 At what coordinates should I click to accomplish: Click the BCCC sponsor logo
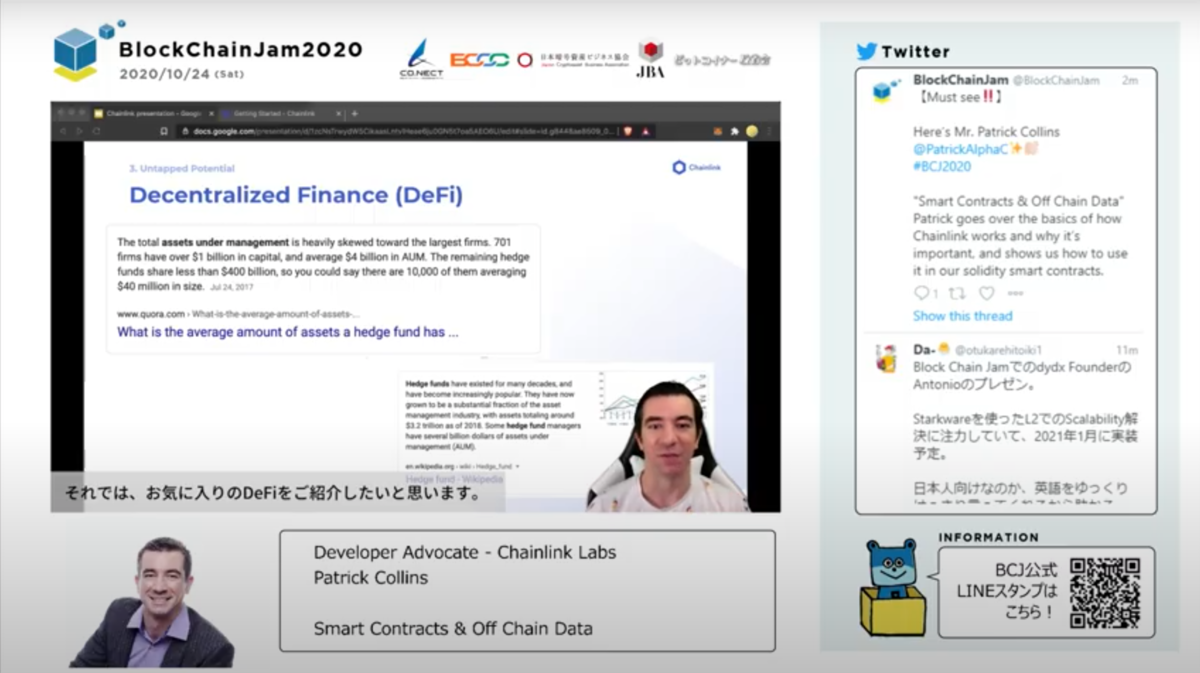(479, 60)
